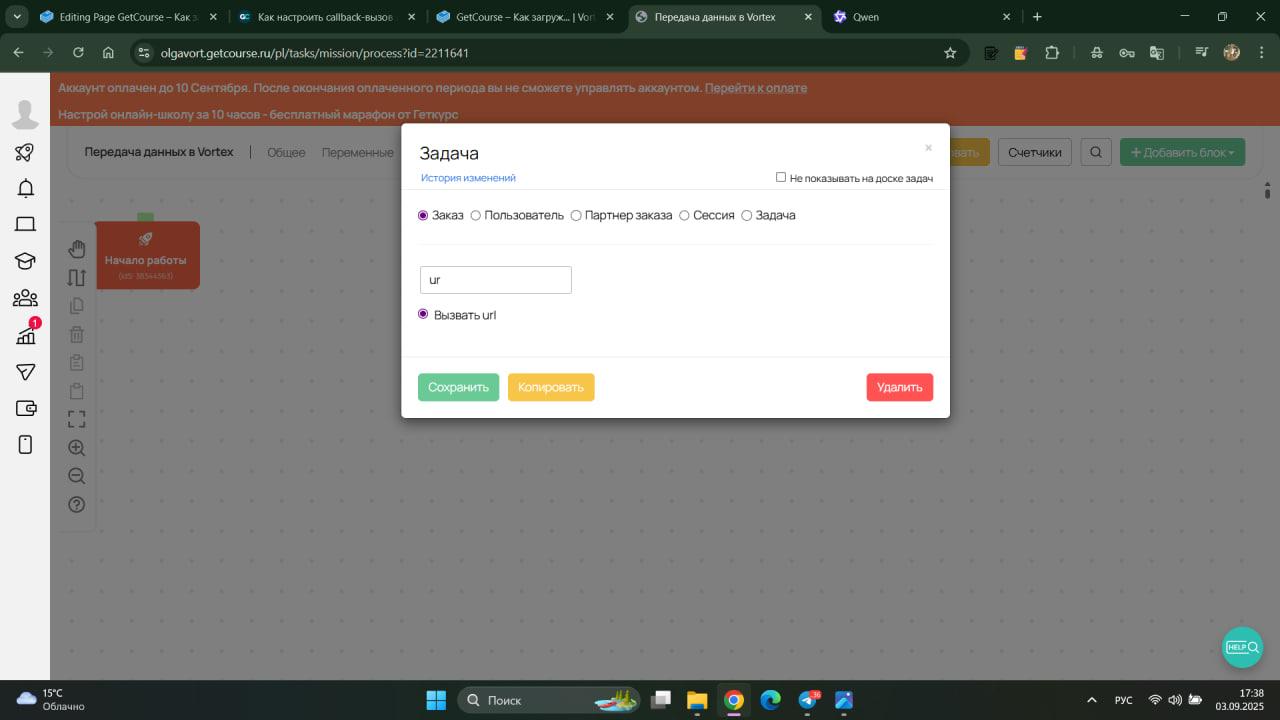This screenshot has height=720, width=1280.
Task: Click the search magnifier button
Action: pyautogui.click(x=1096, y=152)
